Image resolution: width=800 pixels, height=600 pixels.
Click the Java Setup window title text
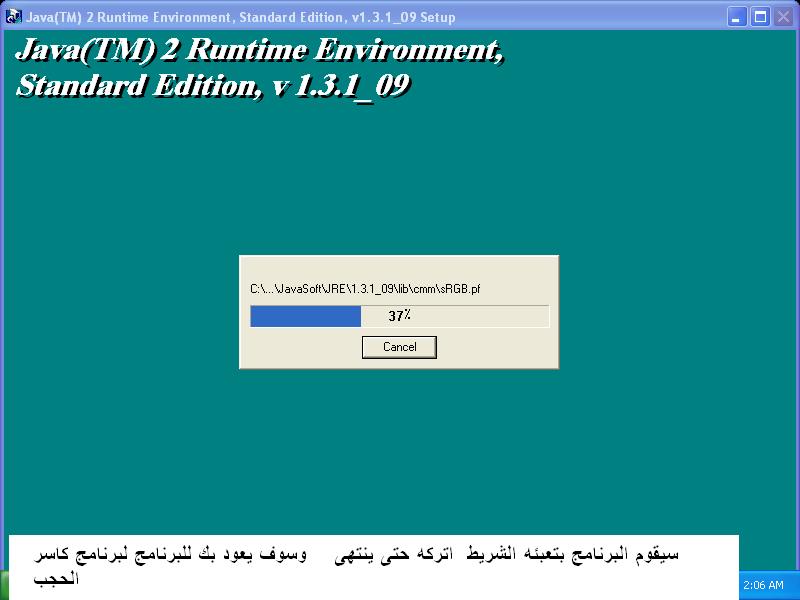pos(240,17)
